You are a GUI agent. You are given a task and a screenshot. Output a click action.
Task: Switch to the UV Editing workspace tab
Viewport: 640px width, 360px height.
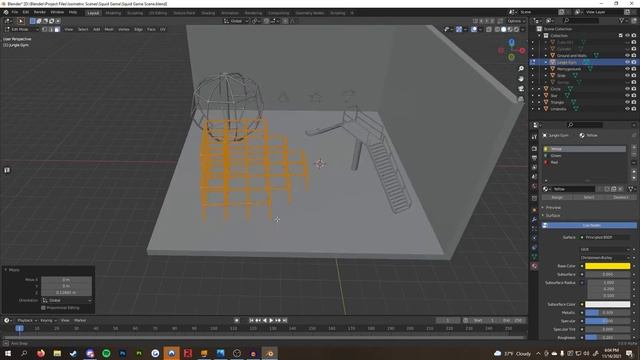point(158,13)
